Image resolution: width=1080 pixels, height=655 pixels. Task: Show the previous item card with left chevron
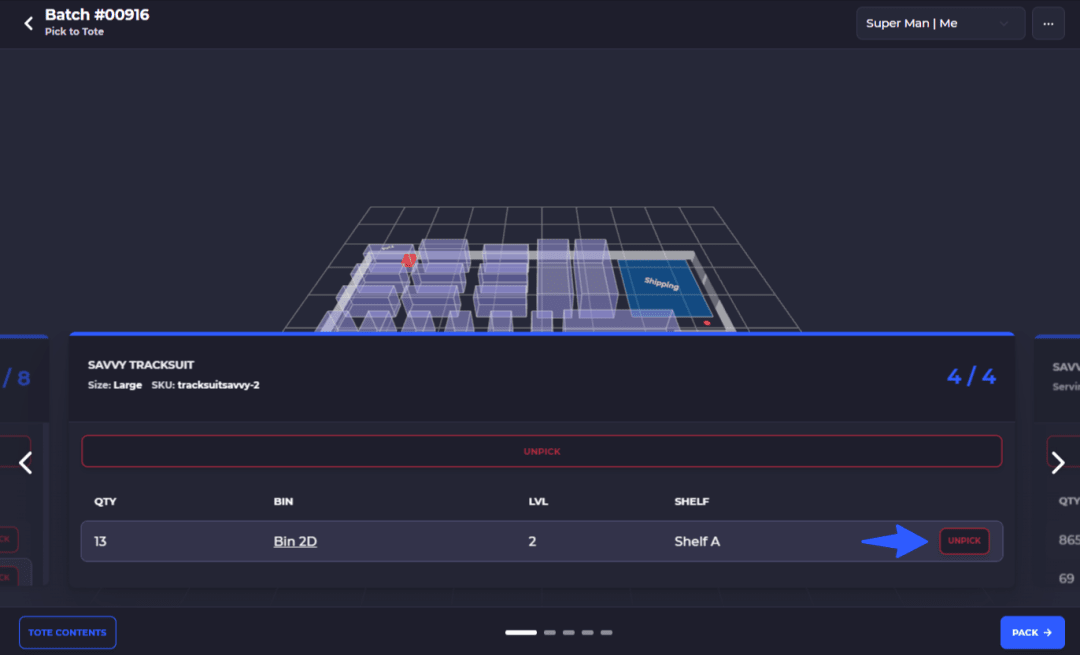click(25, 463)
